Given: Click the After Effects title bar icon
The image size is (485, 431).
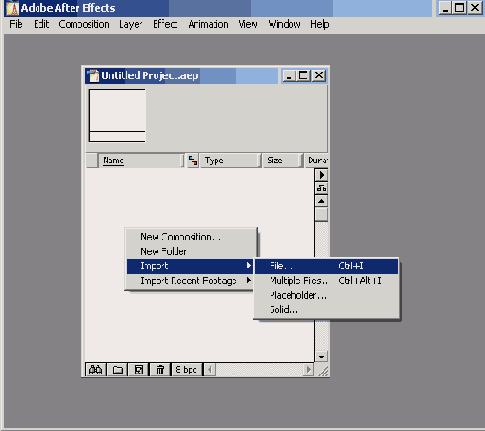Looking at the screenshot, I should click(x=13, y=8).
